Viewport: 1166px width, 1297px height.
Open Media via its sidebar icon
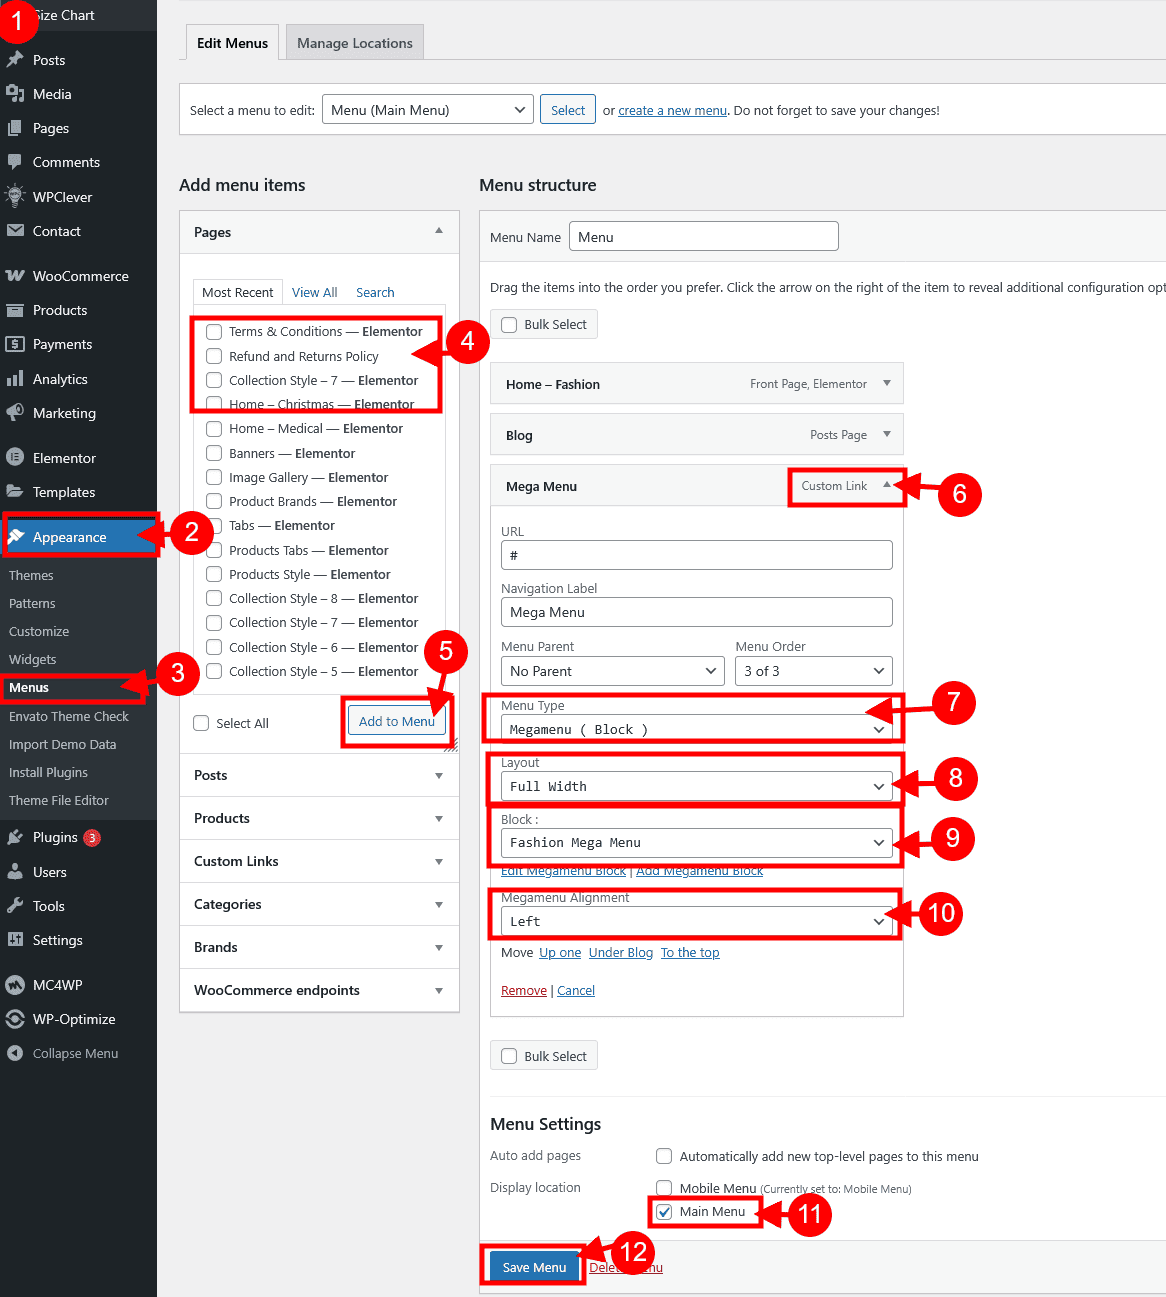coord(15,94)
